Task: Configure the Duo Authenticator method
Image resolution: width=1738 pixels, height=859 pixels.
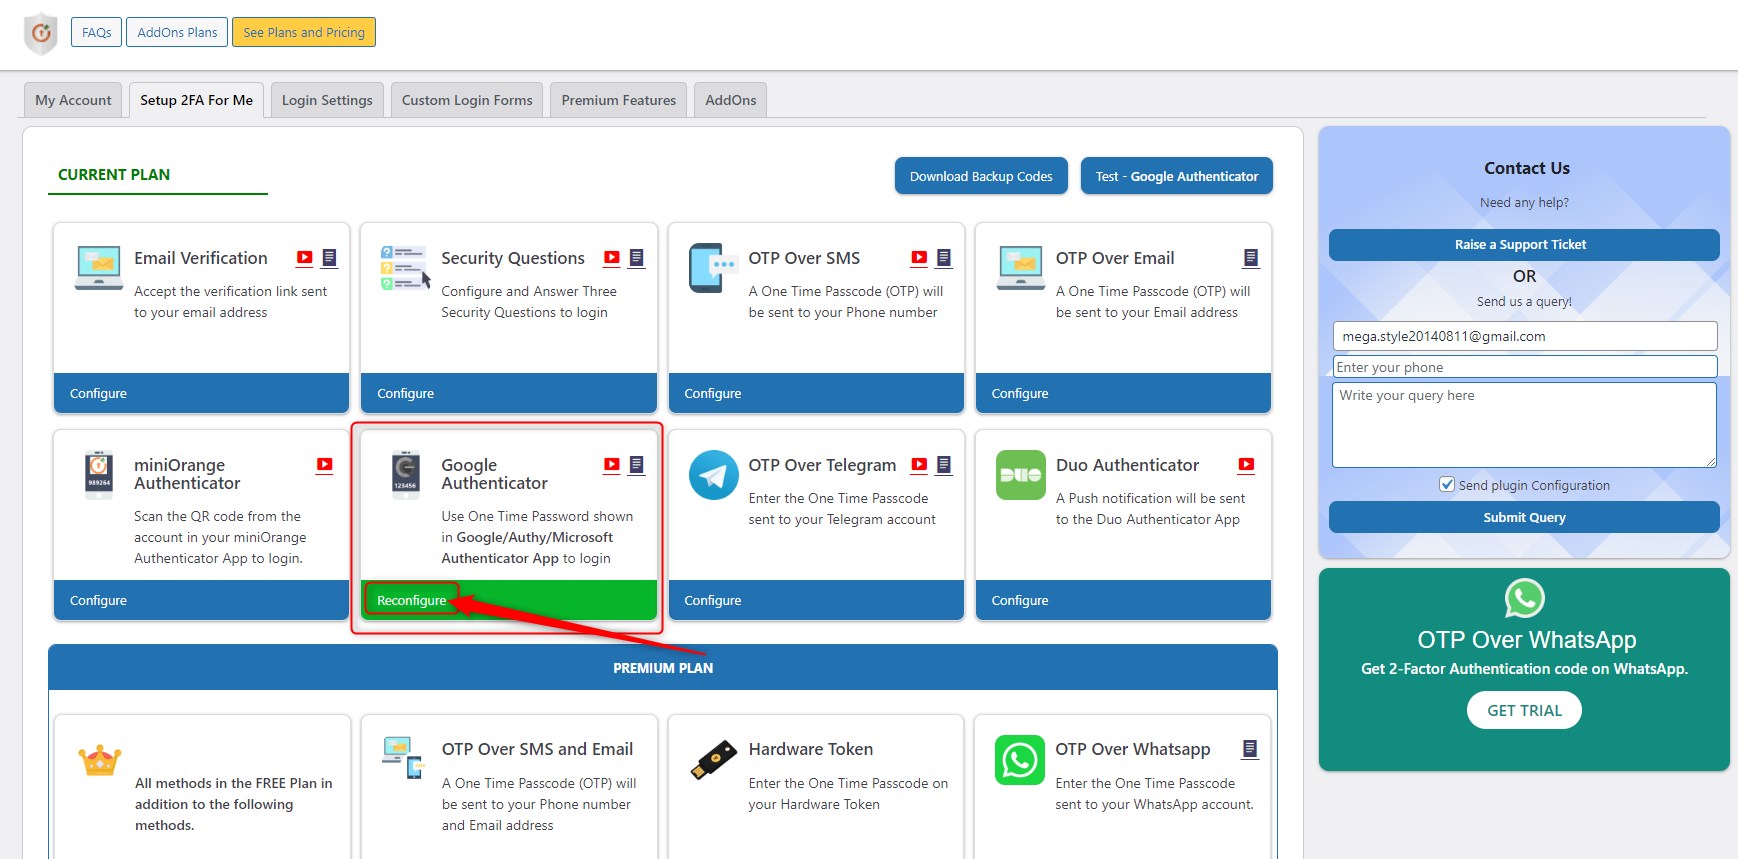Action: coord(1020,600)
